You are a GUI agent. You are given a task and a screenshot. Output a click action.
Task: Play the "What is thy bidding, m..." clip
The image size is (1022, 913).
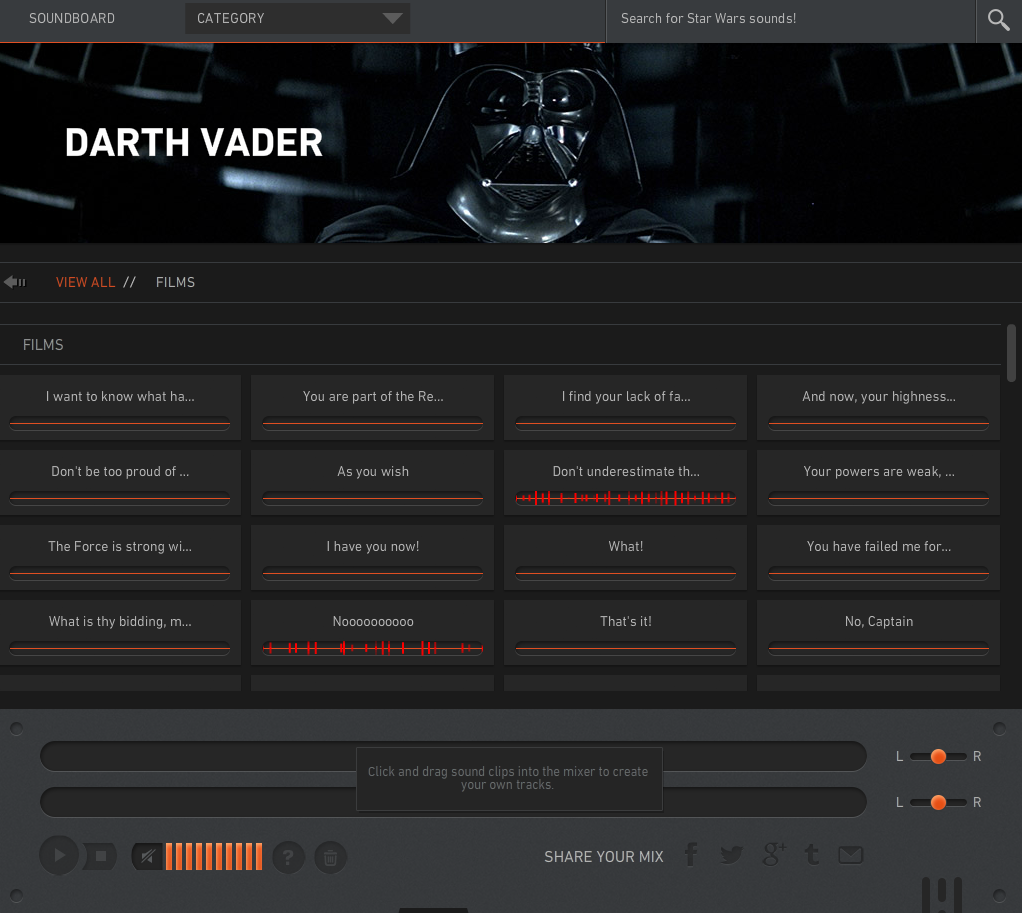coord(121,632)
